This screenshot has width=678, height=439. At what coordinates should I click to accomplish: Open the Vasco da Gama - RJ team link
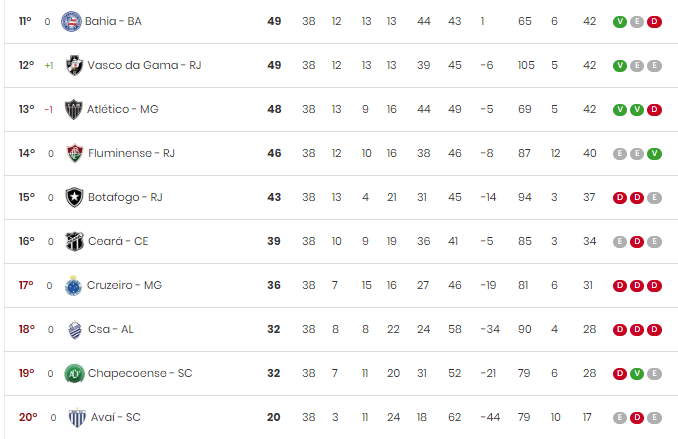pyautogui.click(x=144, y=65)
